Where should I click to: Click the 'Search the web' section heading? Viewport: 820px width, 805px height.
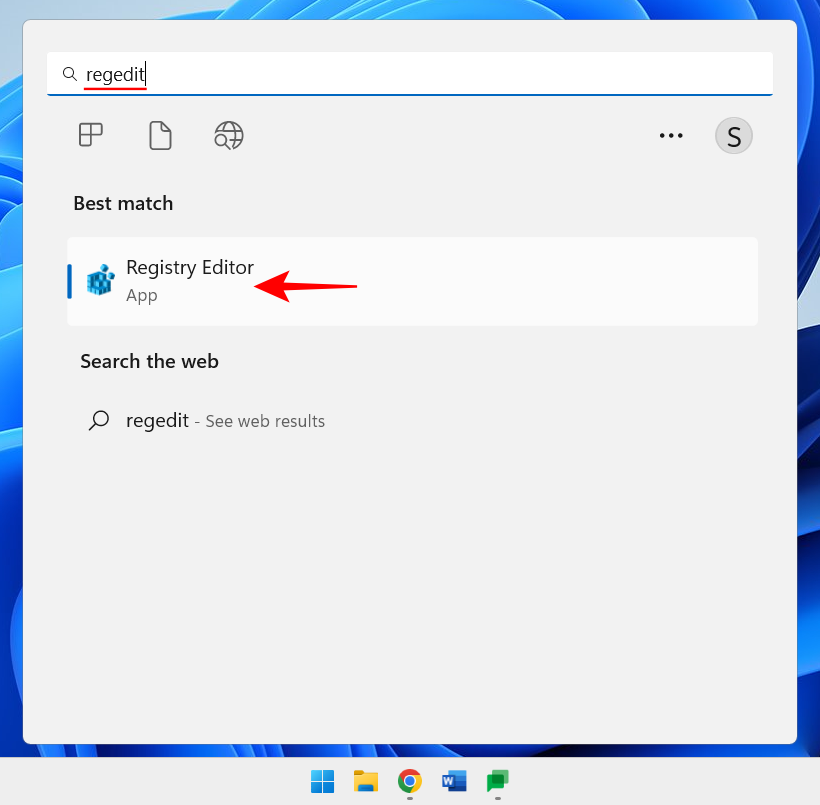(149, 361)
